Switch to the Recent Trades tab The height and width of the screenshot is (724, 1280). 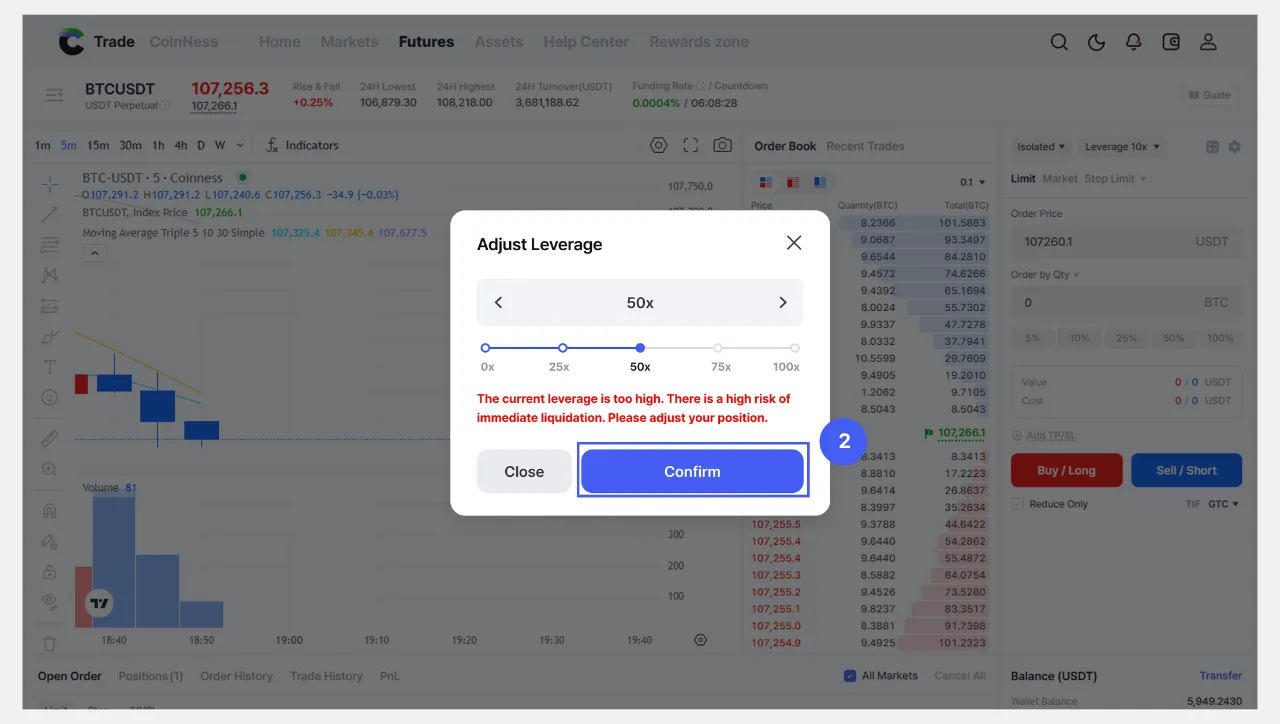point(865,146)
